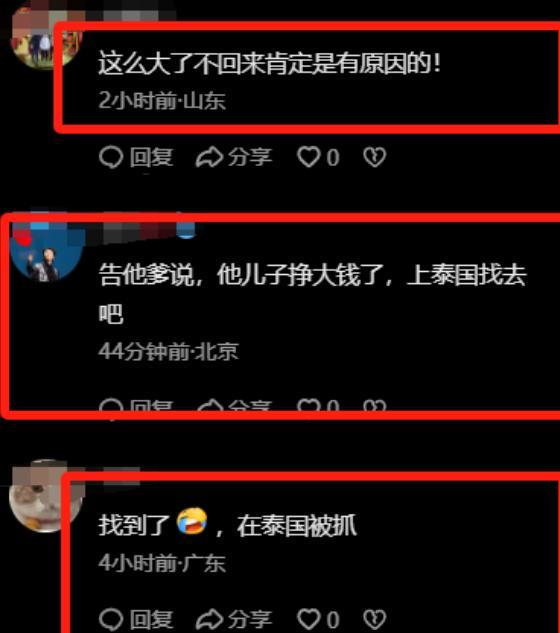
Task: Dislike the Guangdong comment with broken heart
Action: [x=374, y=619]
